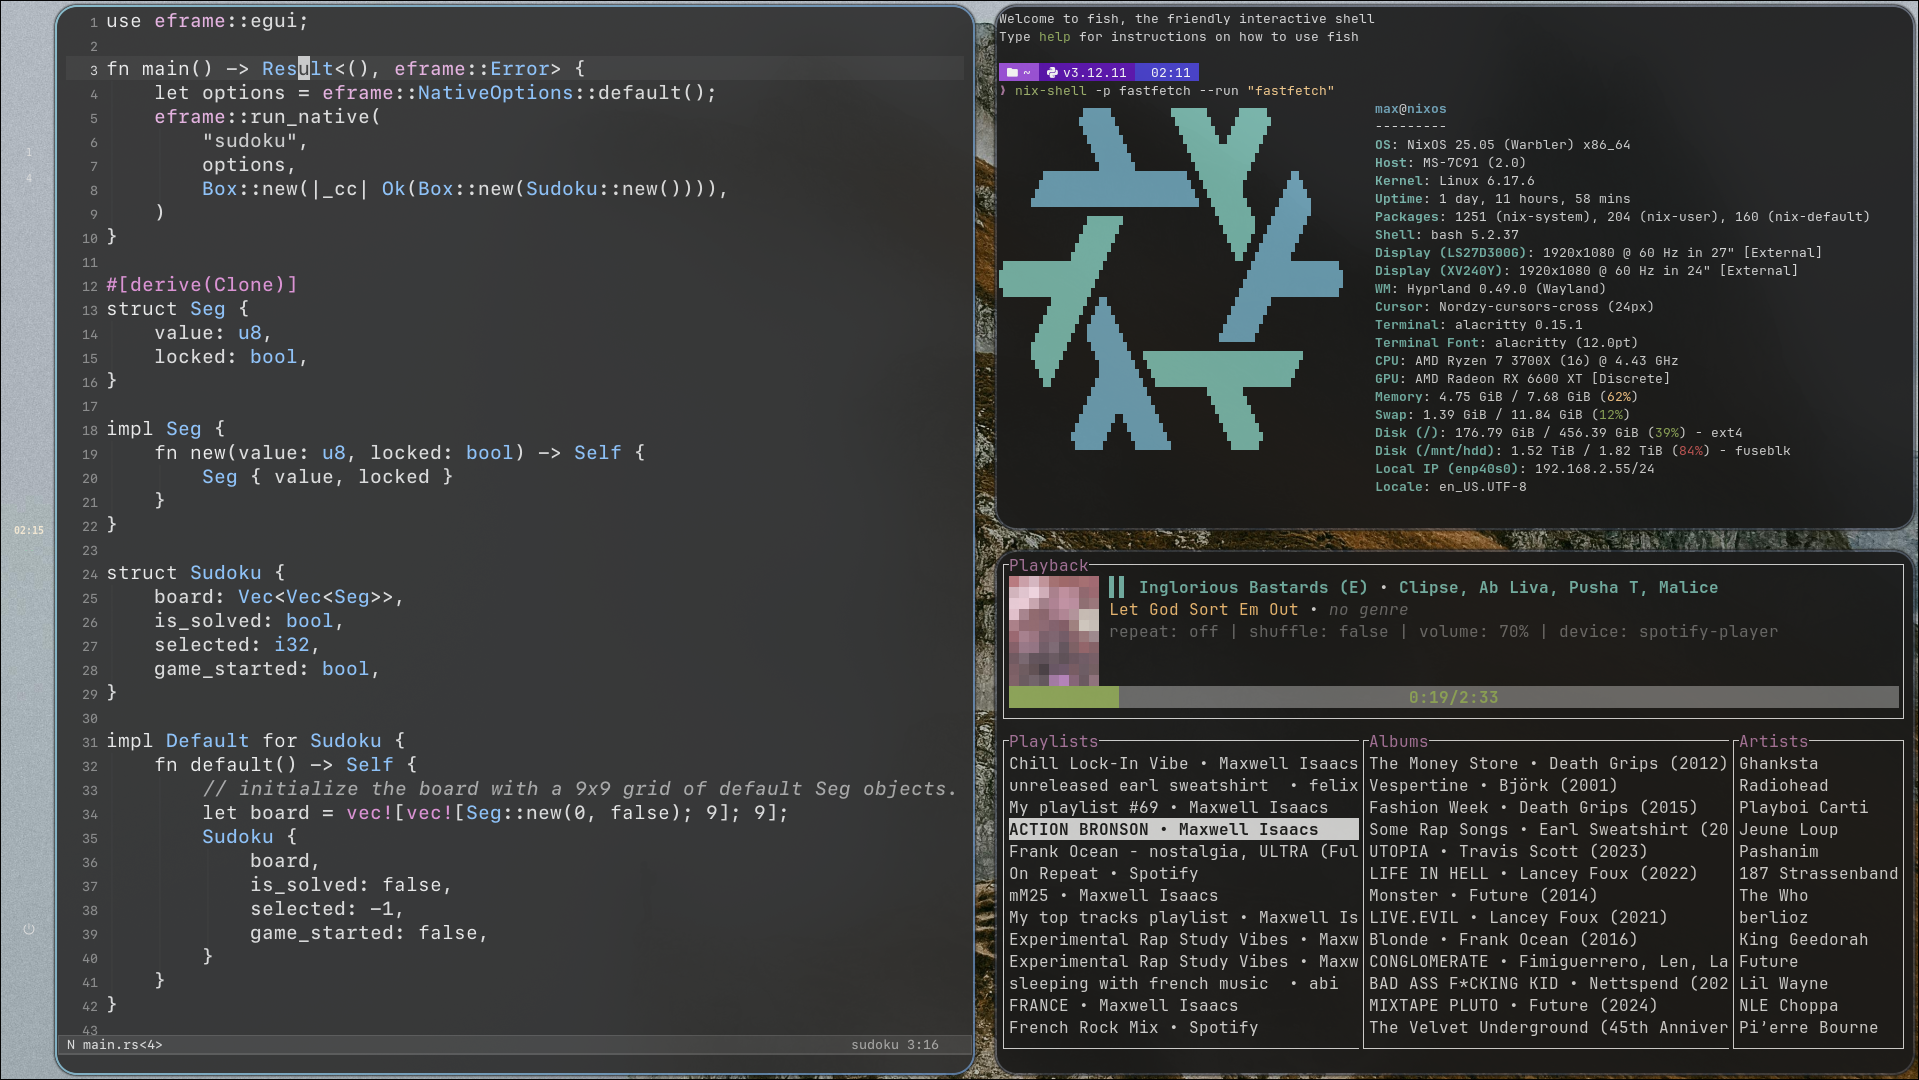
Task: Switch to workspace 1 in the left bar
Action: point(29,153)
